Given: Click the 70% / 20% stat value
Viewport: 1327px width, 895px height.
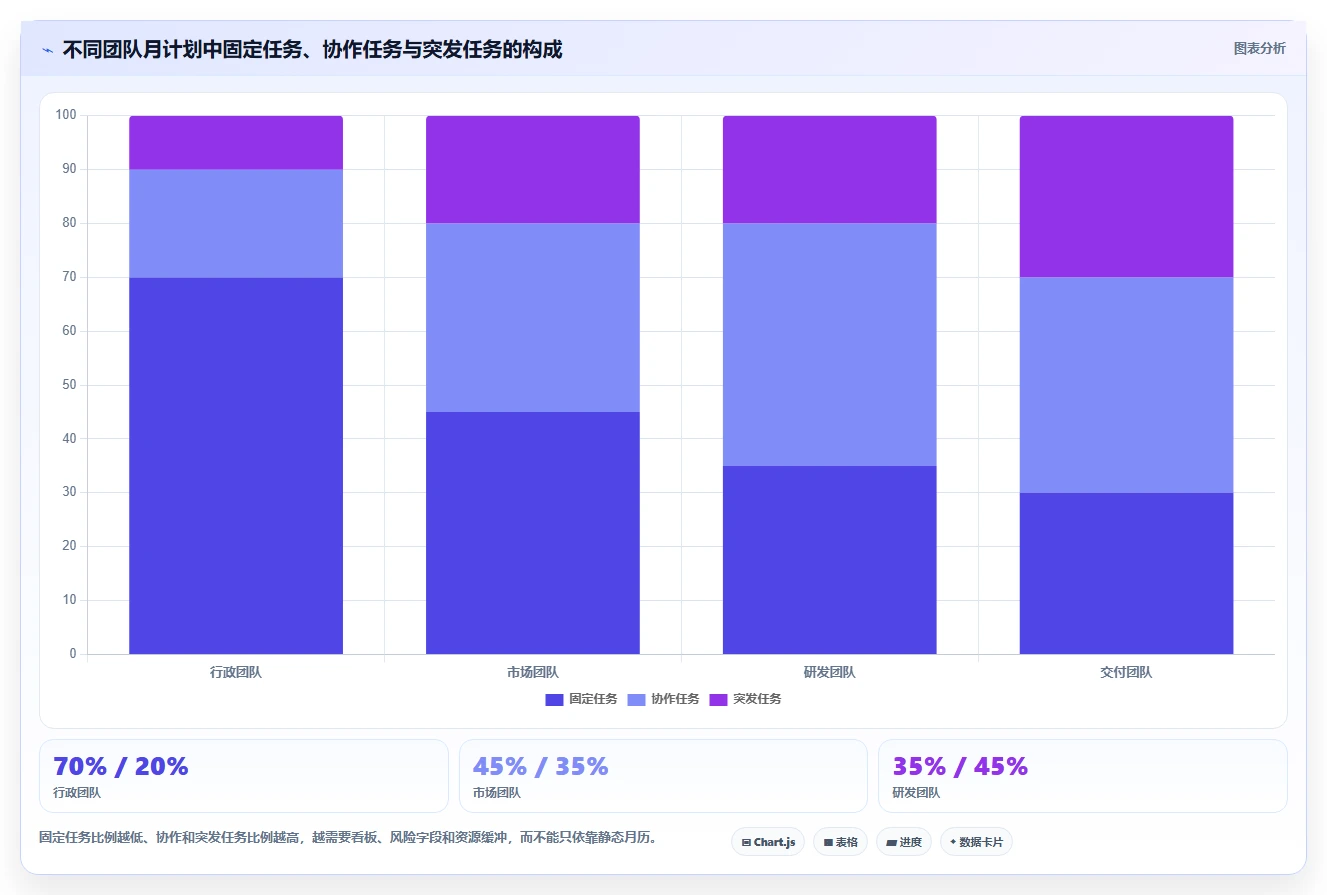Looking at the screenshot, I should (121, 767).
